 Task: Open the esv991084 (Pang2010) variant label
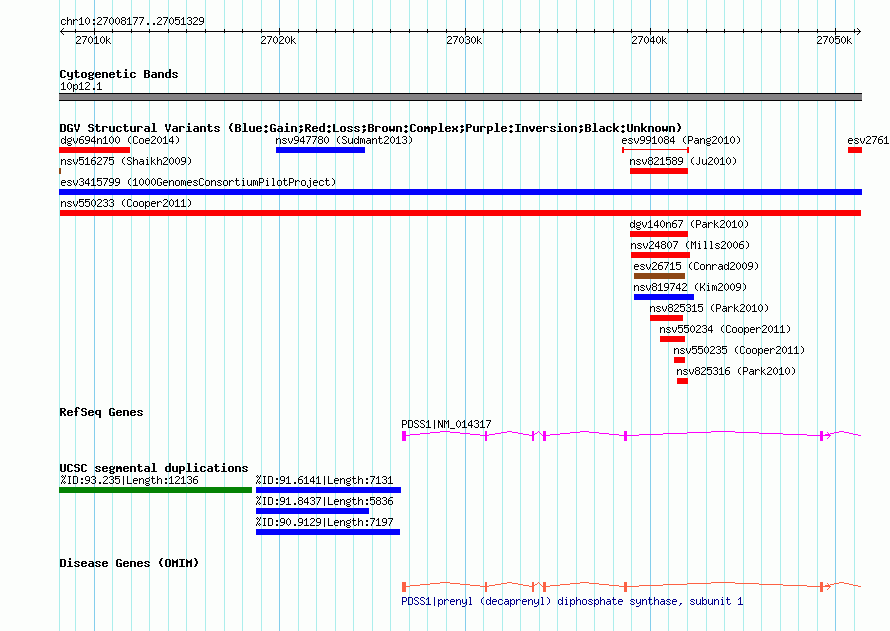tap(681, 140)
